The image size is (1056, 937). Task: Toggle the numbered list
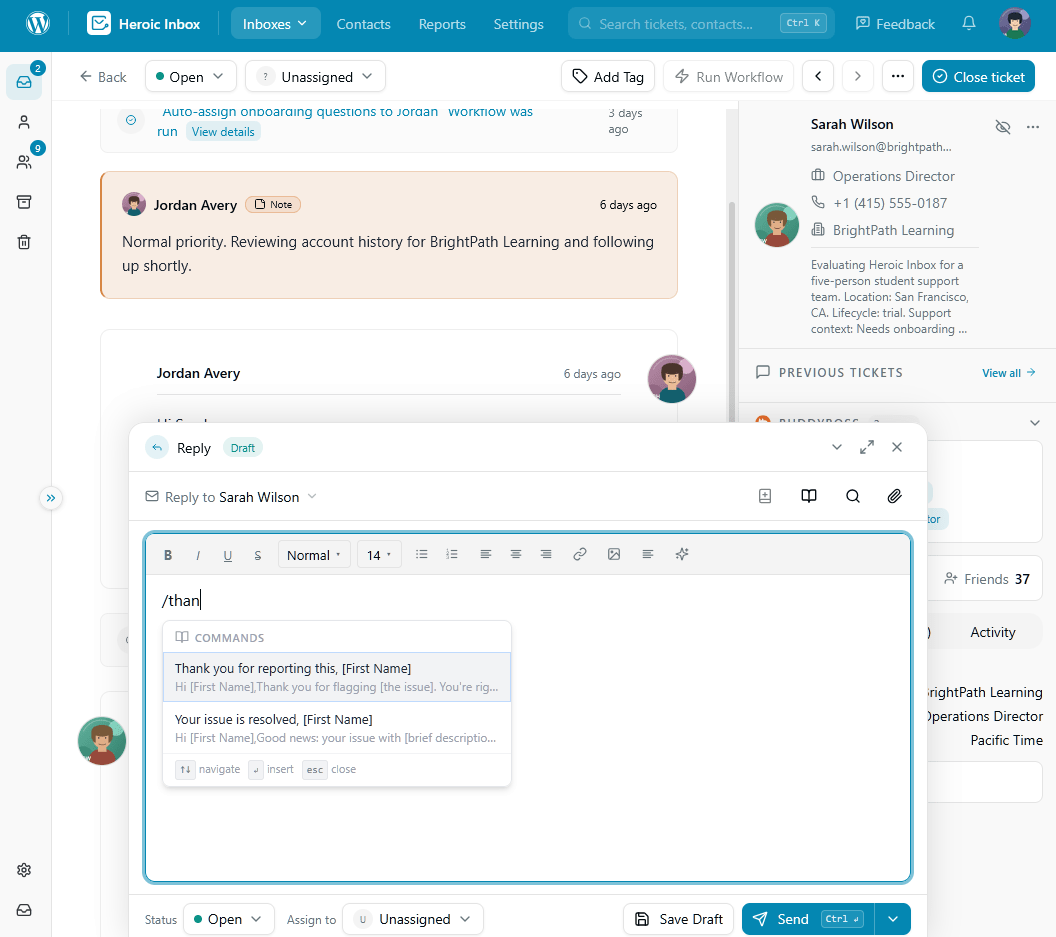[452, 554]
